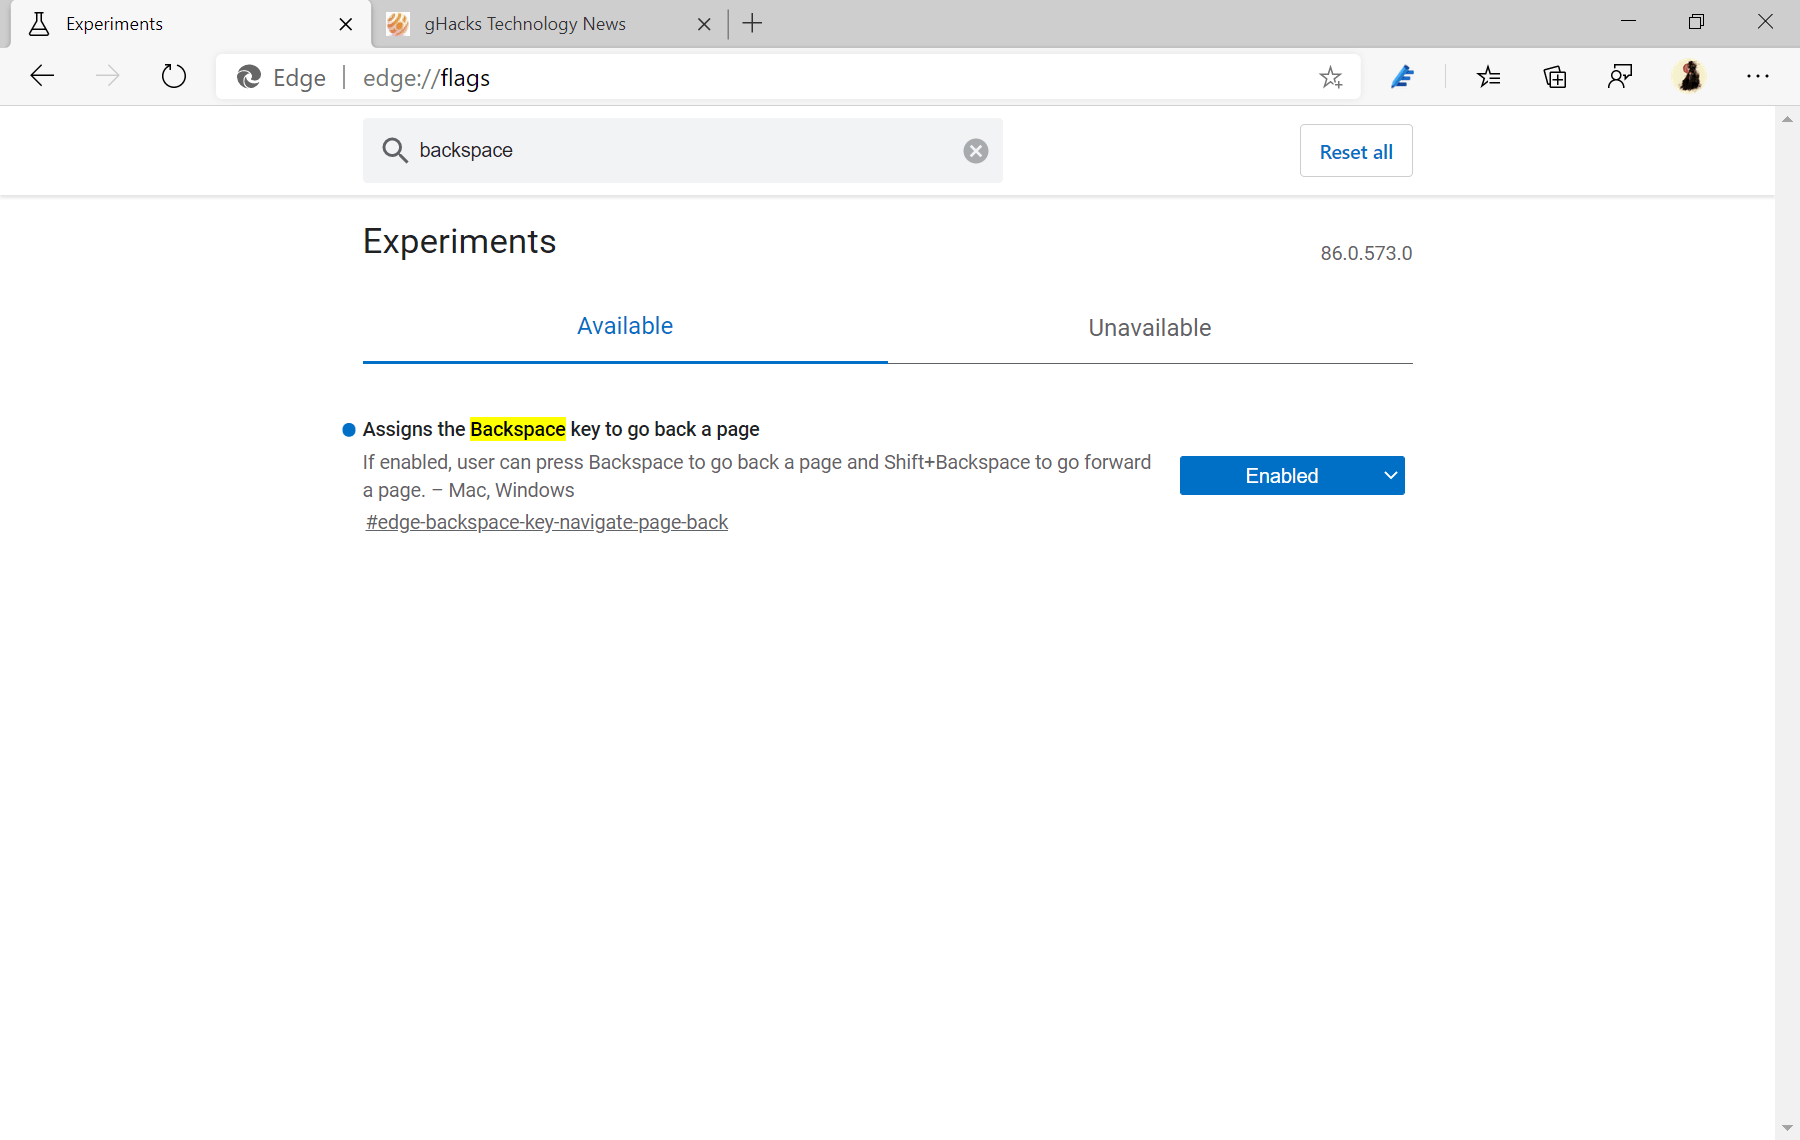Image resolution: width=1800 pixels, height=1140 pixels.
Task: Close the gHacks Technology News tab
Action: coord(704,24)
